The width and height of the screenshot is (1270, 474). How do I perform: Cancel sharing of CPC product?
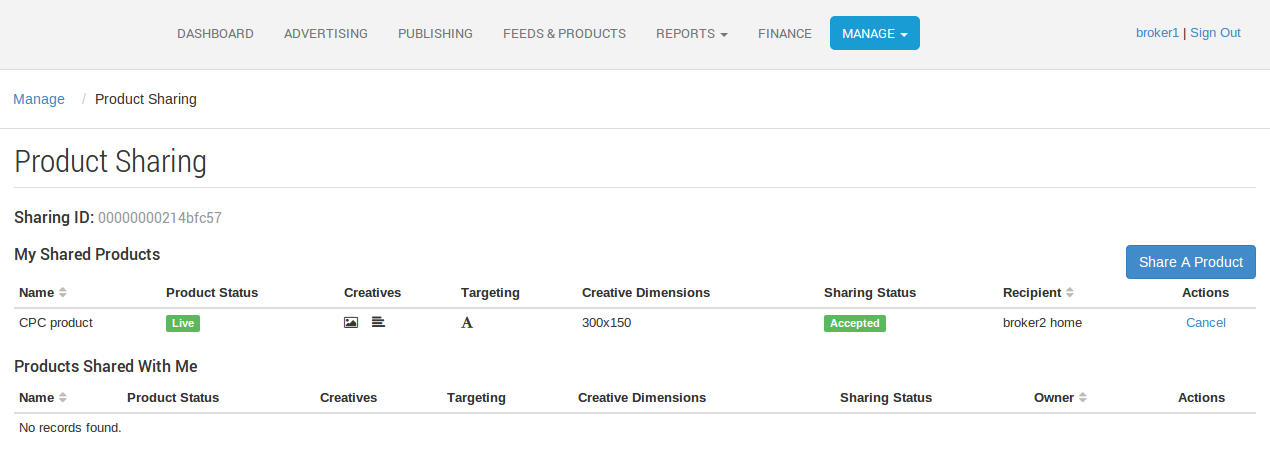click(x=1205, y=322)
